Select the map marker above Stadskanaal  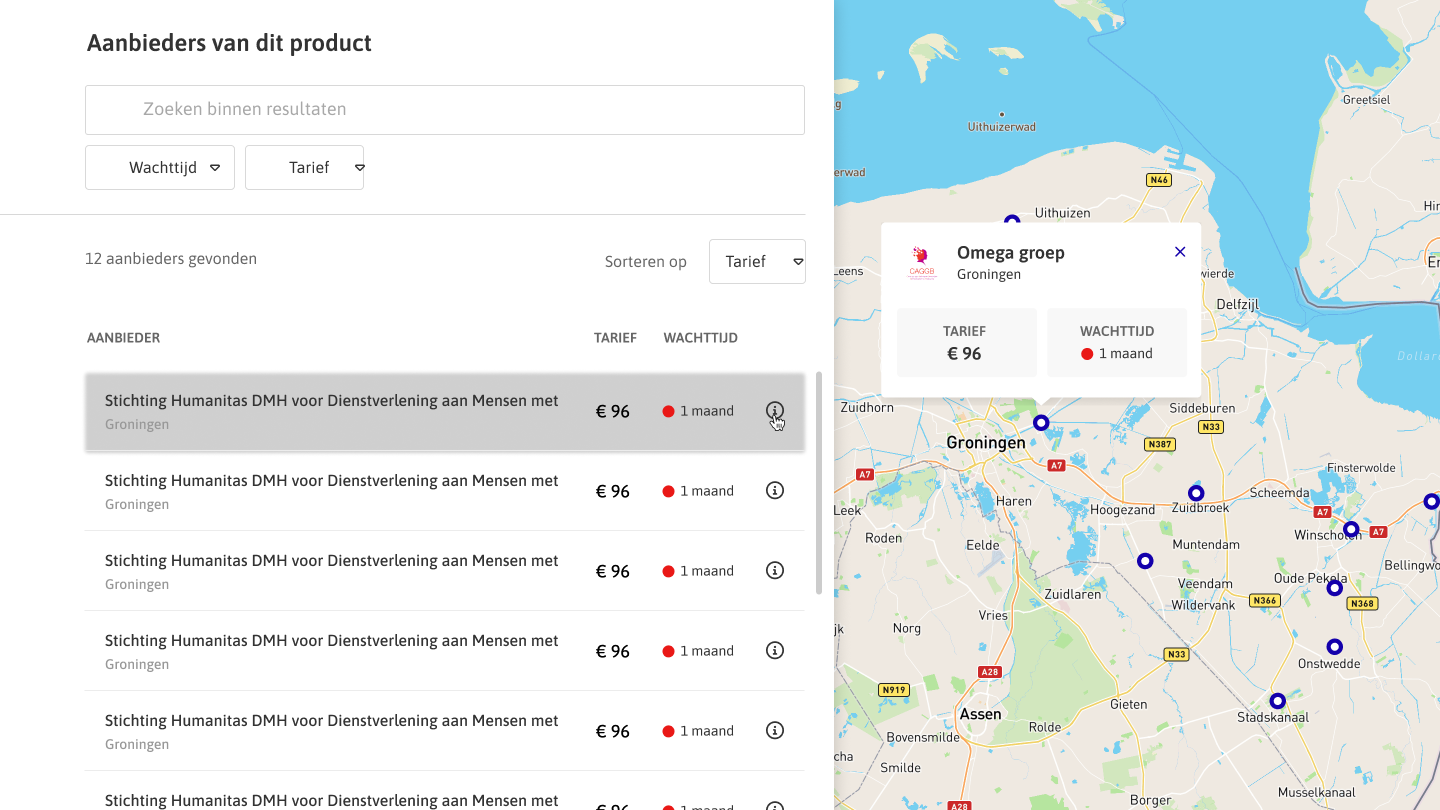1277,701
